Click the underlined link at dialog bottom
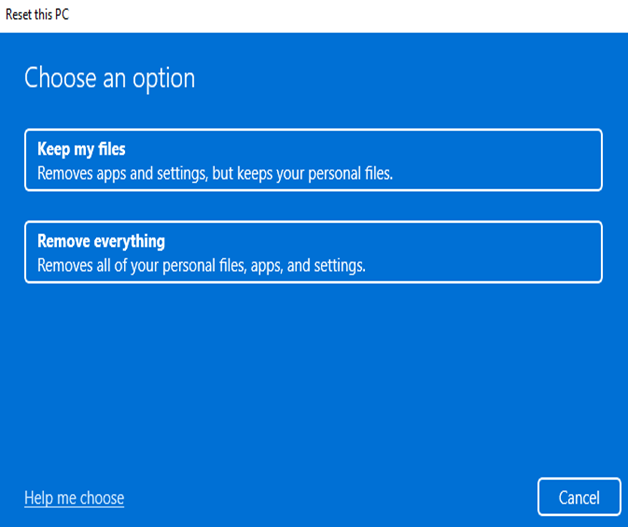628x527 pixels. [x=74, y=498]
